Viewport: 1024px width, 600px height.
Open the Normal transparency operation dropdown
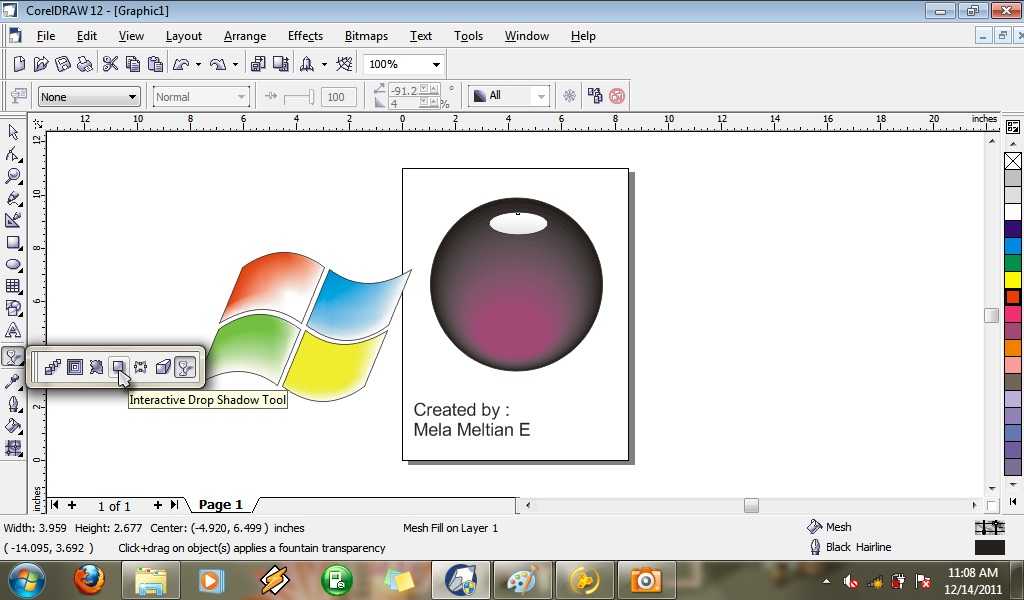click(242, 97)
